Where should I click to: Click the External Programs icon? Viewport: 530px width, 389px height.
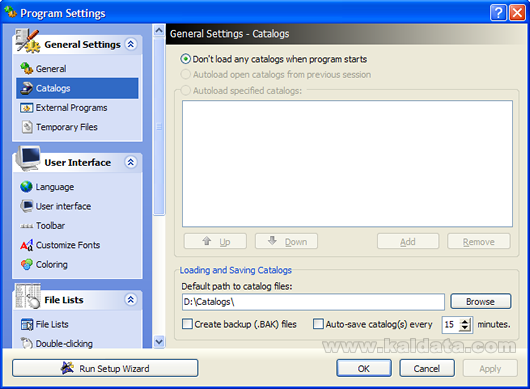point(26,108)
